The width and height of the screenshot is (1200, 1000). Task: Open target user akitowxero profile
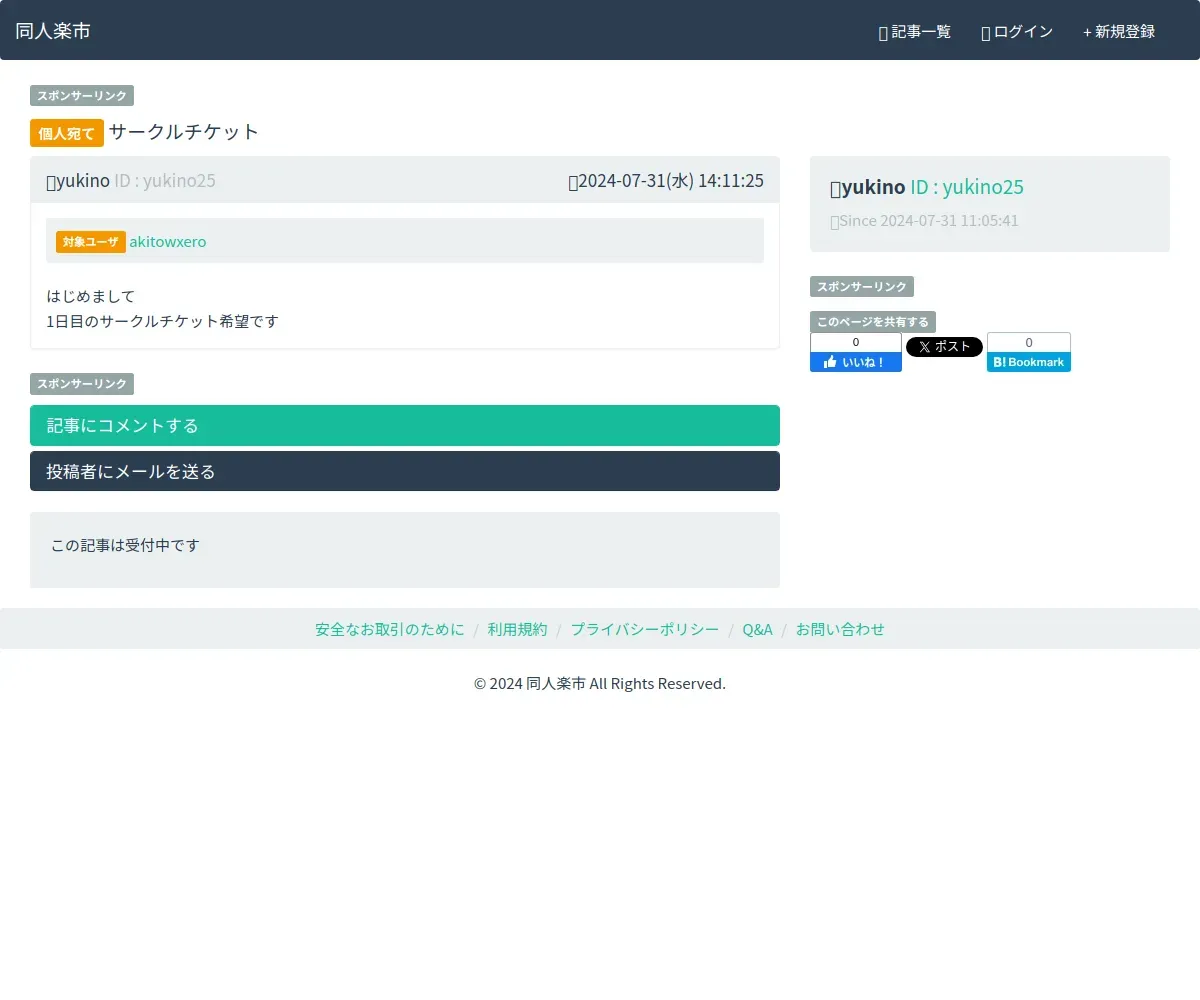168,241
